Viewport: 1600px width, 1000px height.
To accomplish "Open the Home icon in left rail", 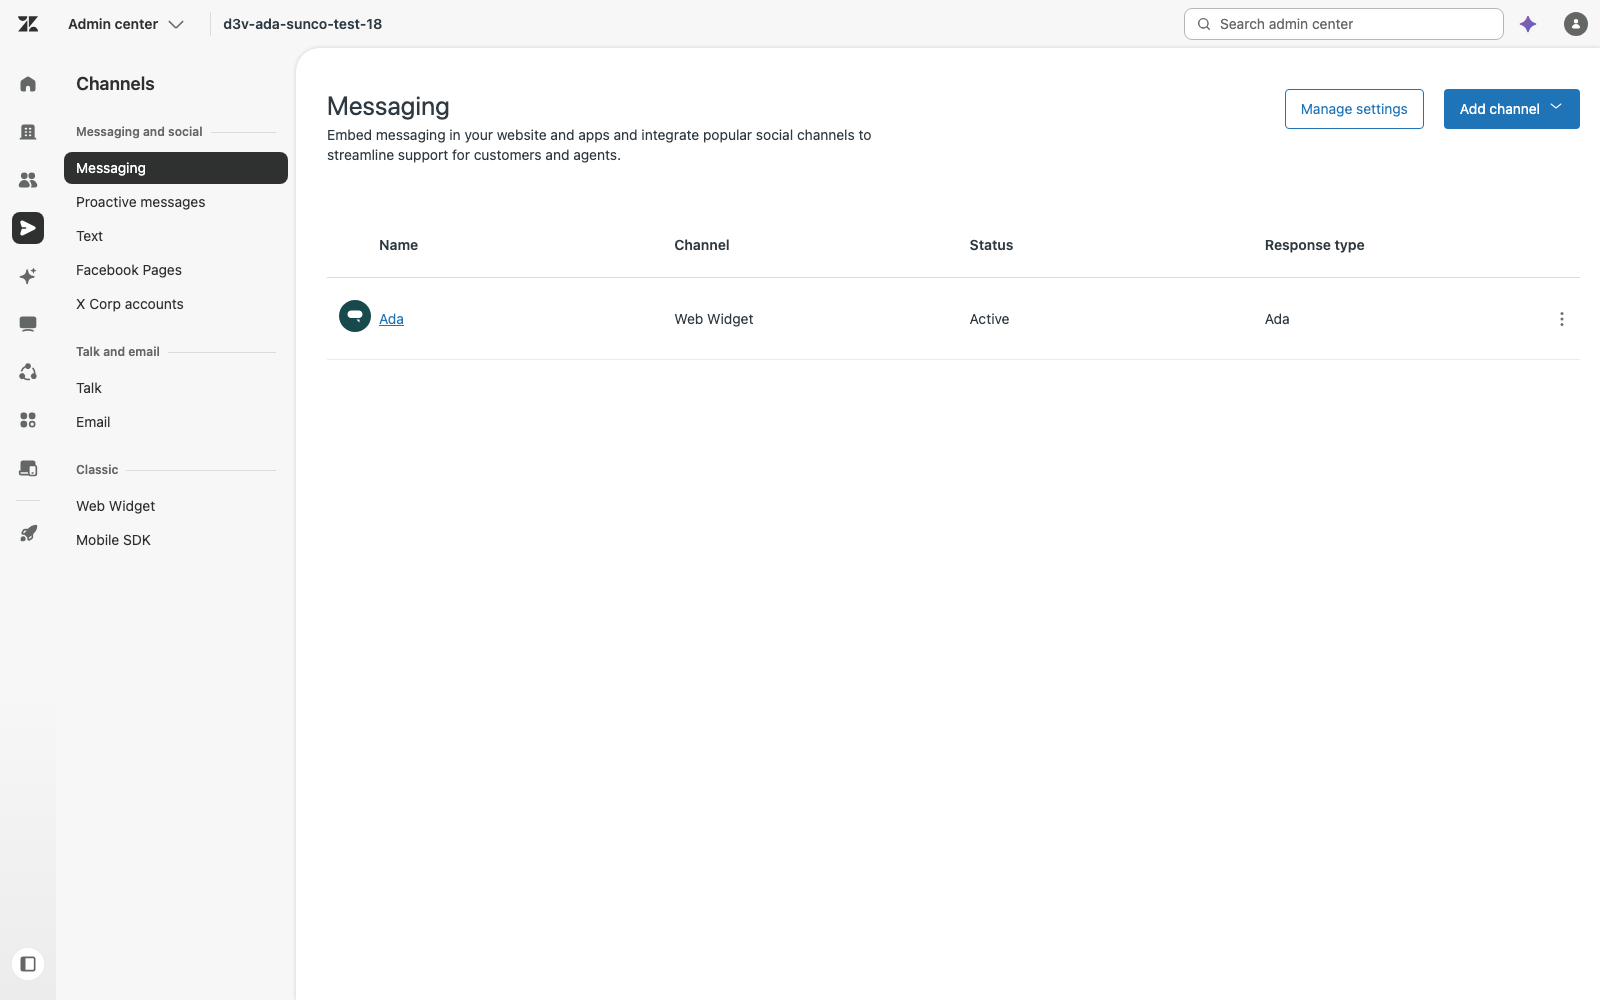I will [28, 84].
